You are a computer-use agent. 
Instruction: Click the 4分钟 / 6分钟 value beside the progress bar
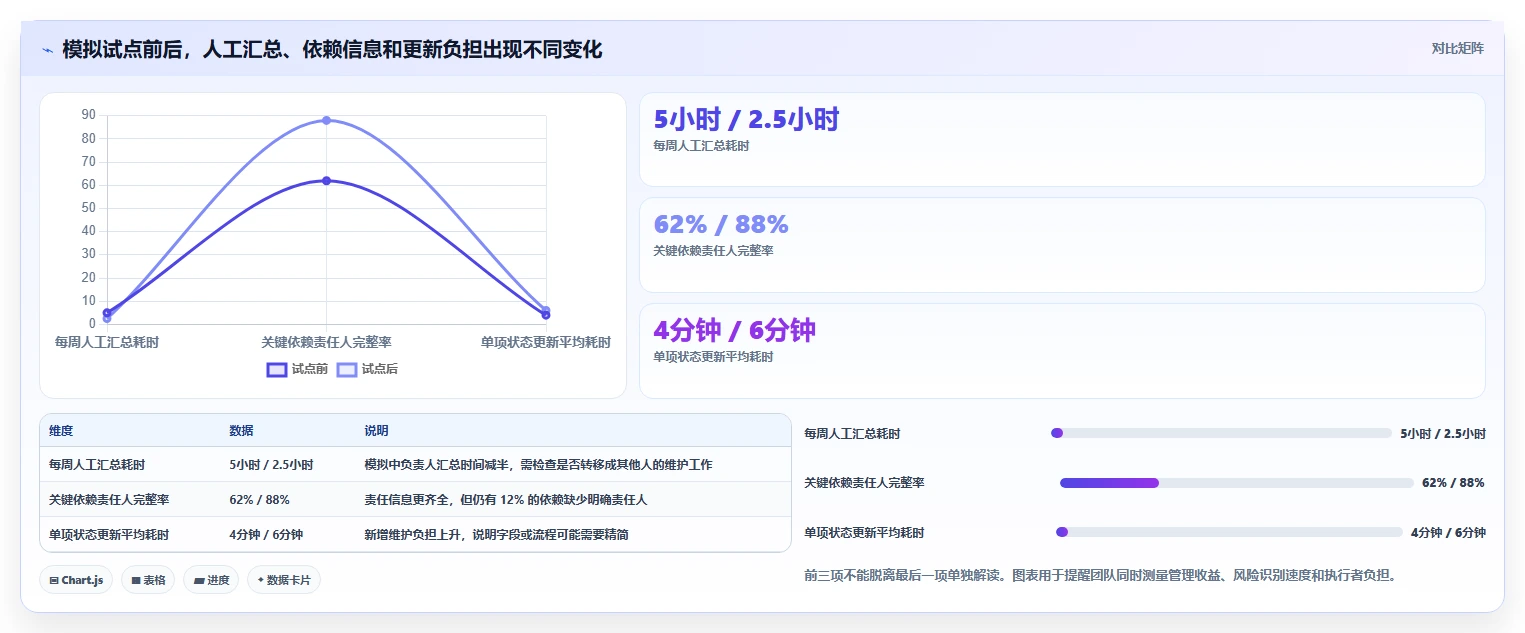(x=1448, y=532)
